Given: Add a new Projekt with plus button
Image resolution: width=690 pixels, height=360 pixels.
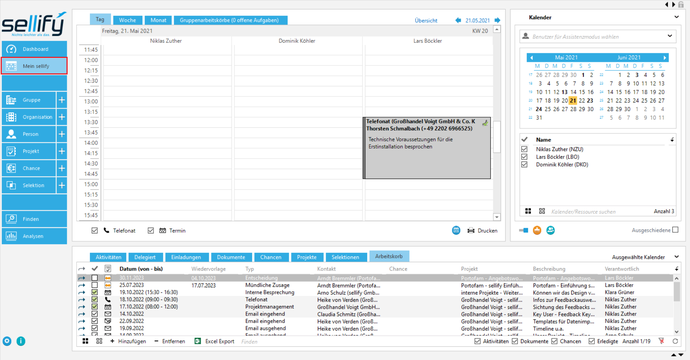Looking at the screenshot, I should coord(62,151).
